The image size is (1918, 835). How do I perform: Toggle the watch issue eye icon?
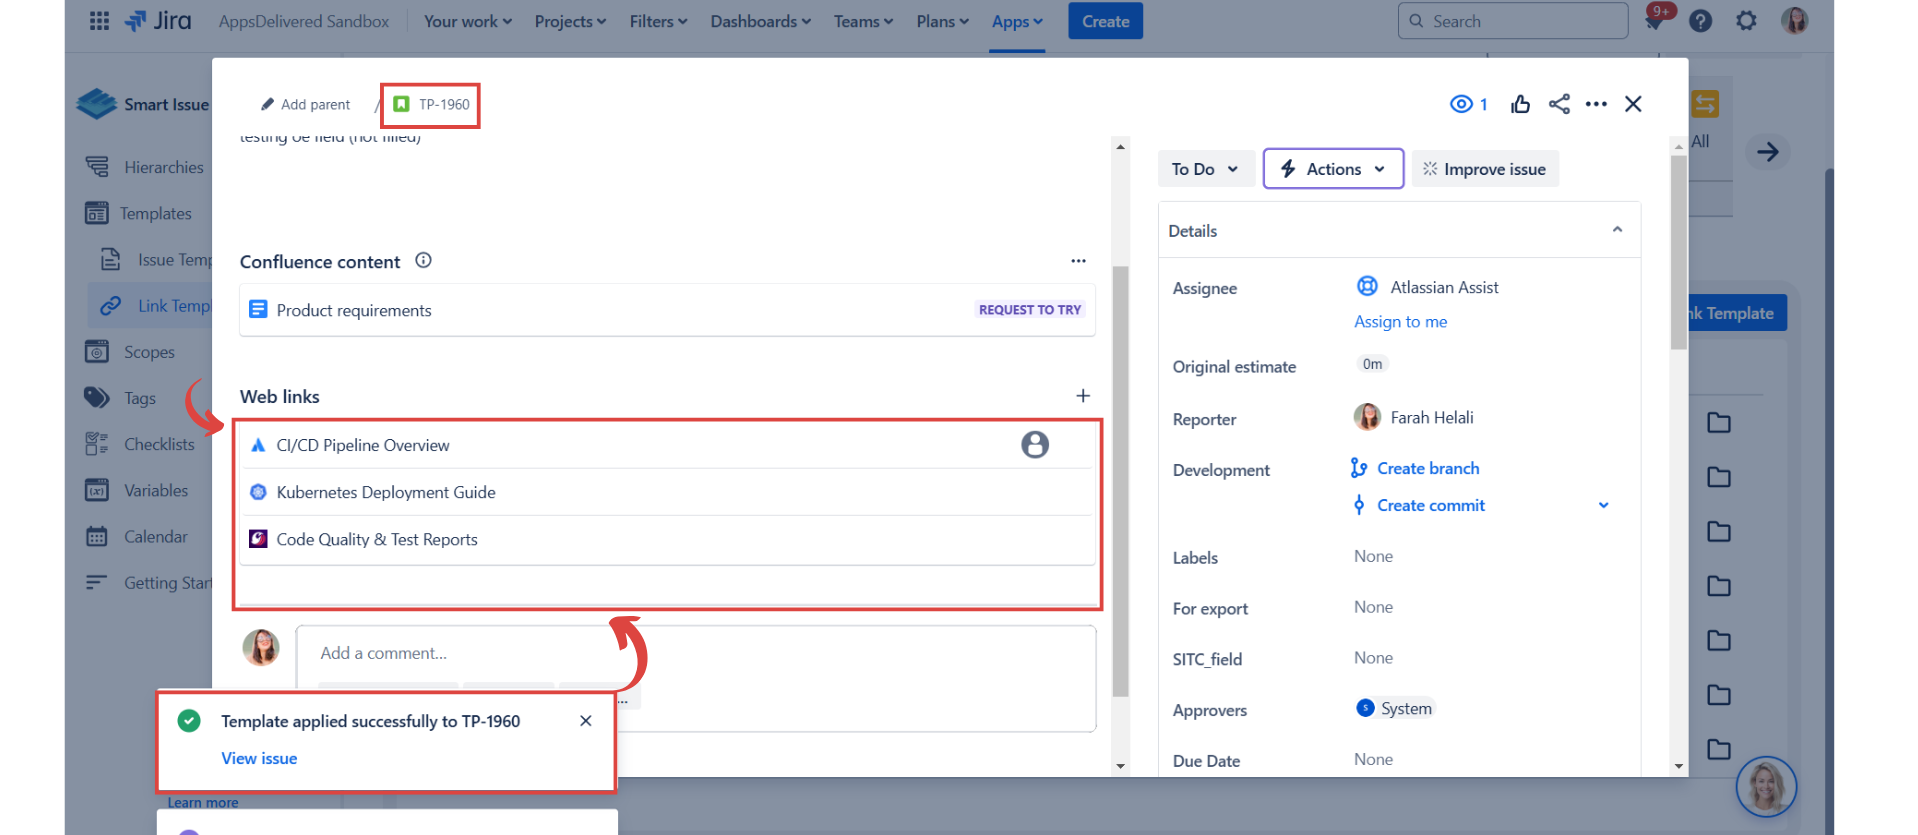(x=1462, y=104)
